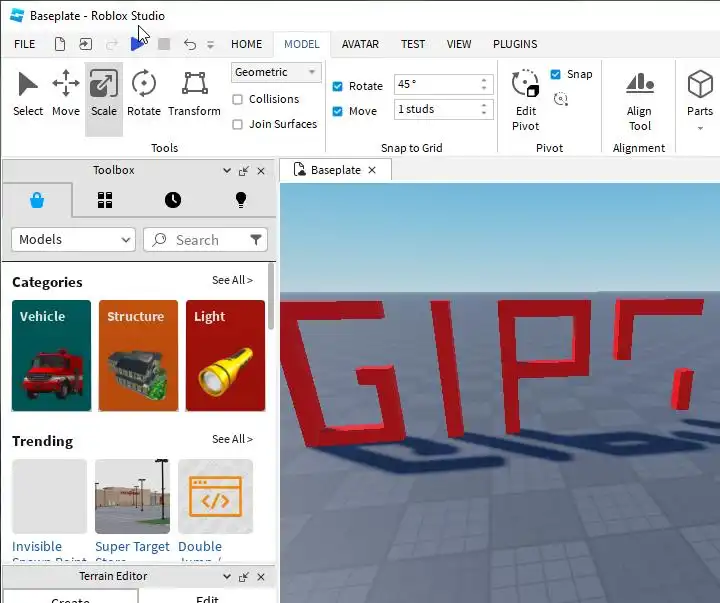The image size is (720, 603).
Task: Start playtest with the blue Play icon
Action: pos(137,44)
